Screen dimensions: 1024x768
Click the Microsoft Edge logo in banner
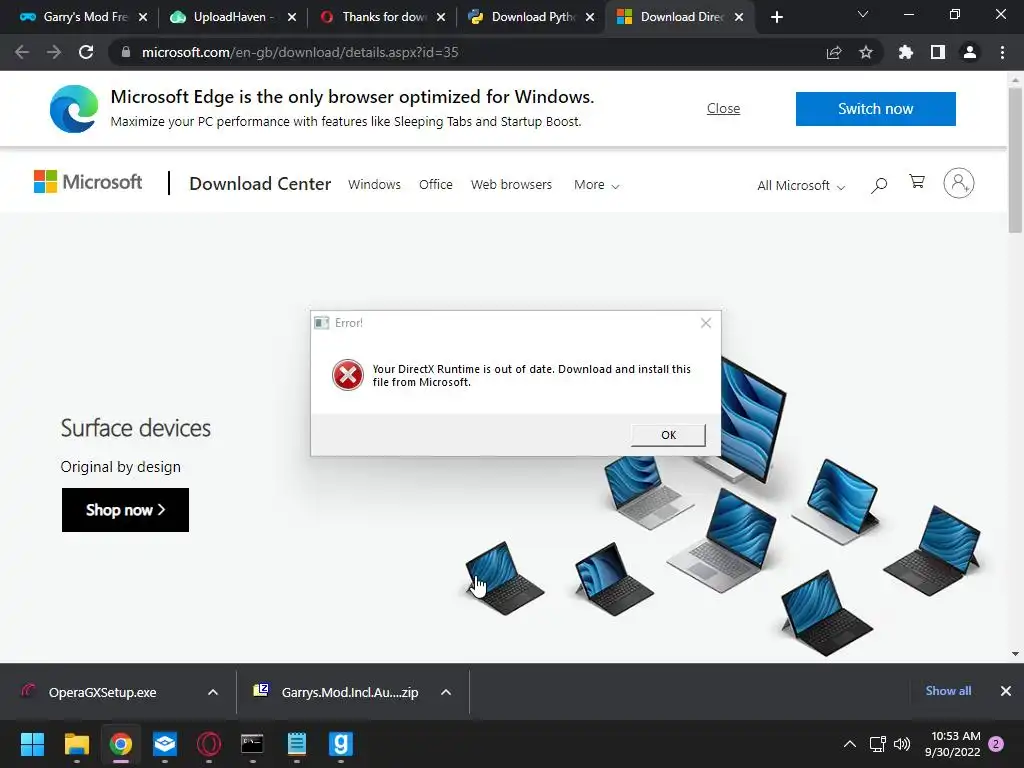pos(74,108)
